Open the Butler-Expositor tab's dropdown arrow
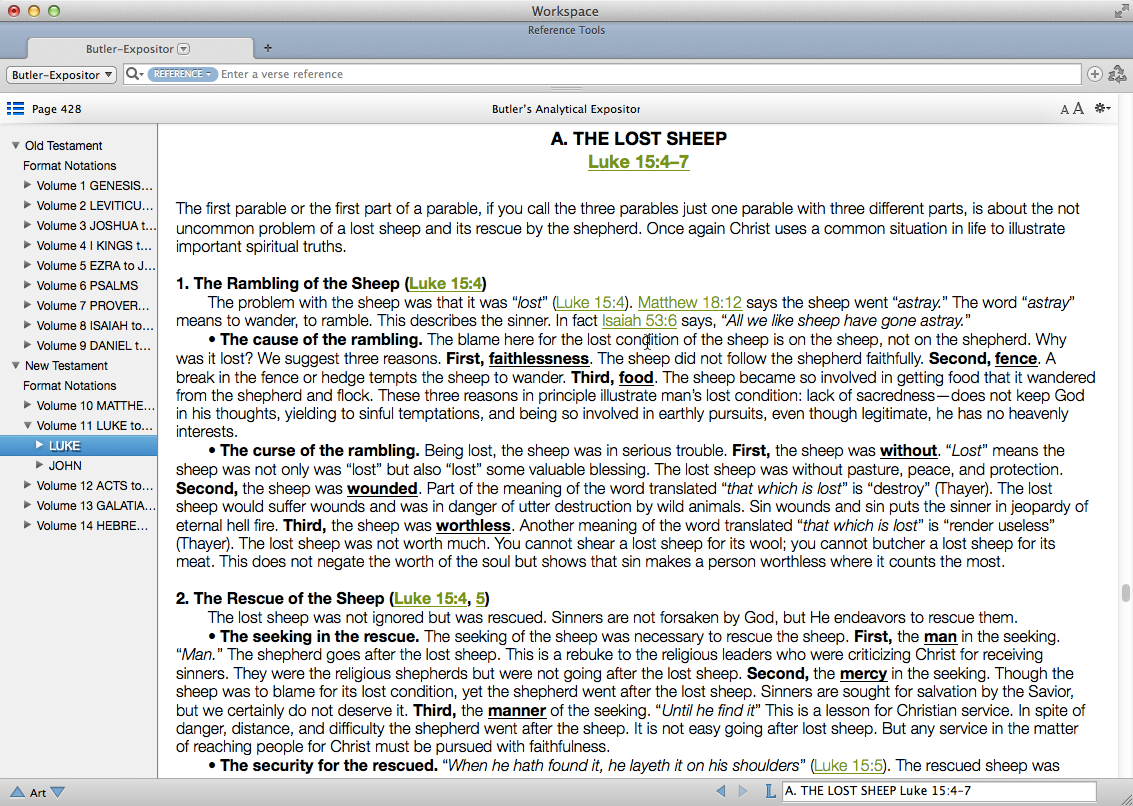 tap(184, 48)
